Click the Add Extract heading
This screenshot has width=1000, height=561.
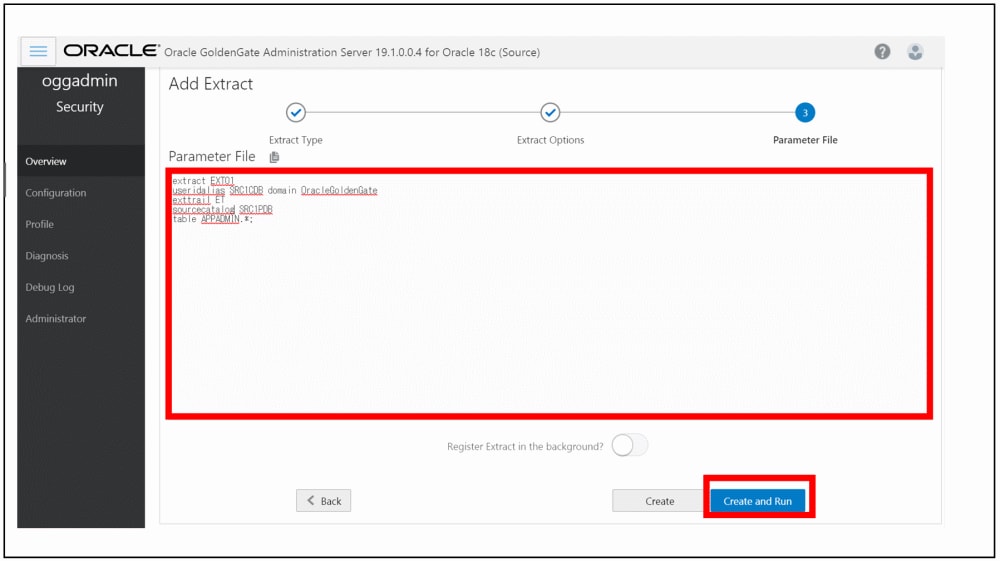coord(210,84)
